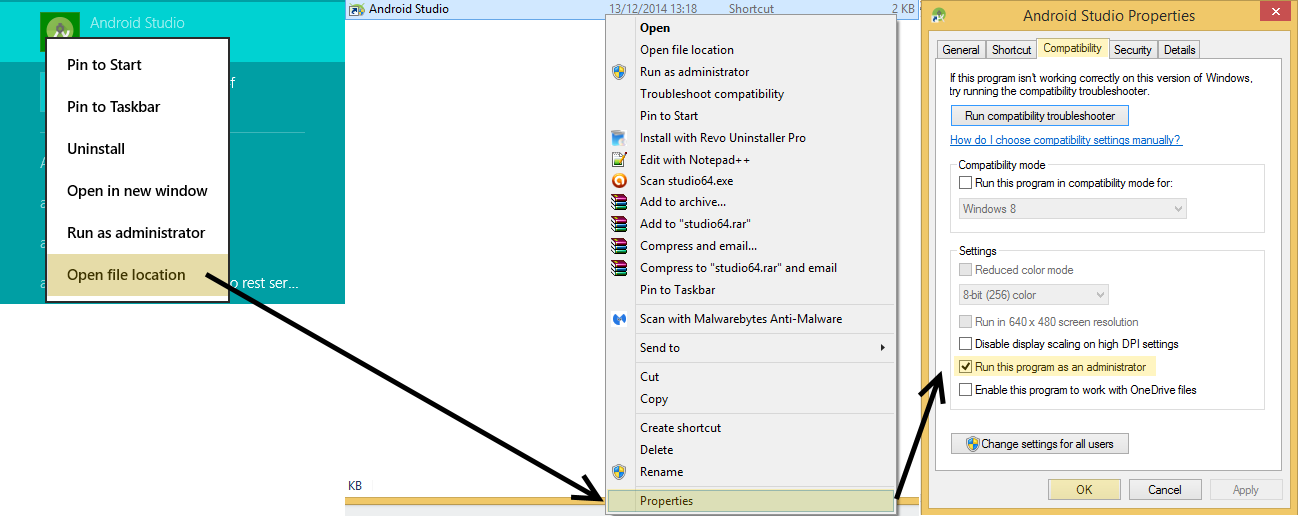This screenshot has height=516, width=1299.
Task: Choose Scan with Malwarebytes Anti-Malware
Action: pyautogui.click(x=751, y=319)
